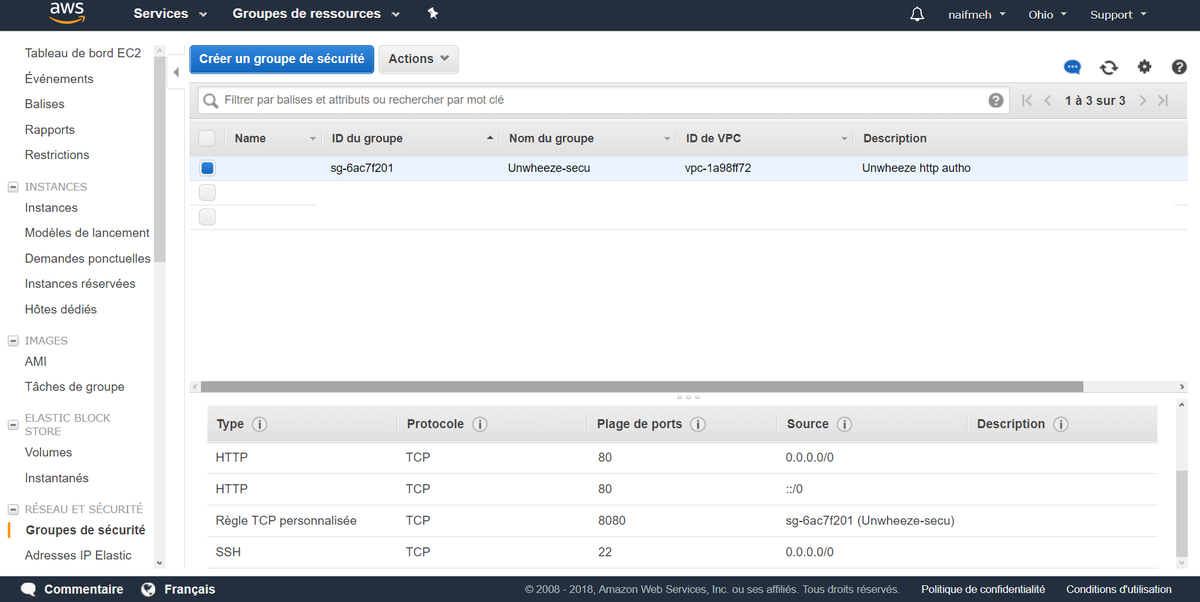Click the help question mark icon at top right
The image size is (1200, 602).
pos(1179,67)
